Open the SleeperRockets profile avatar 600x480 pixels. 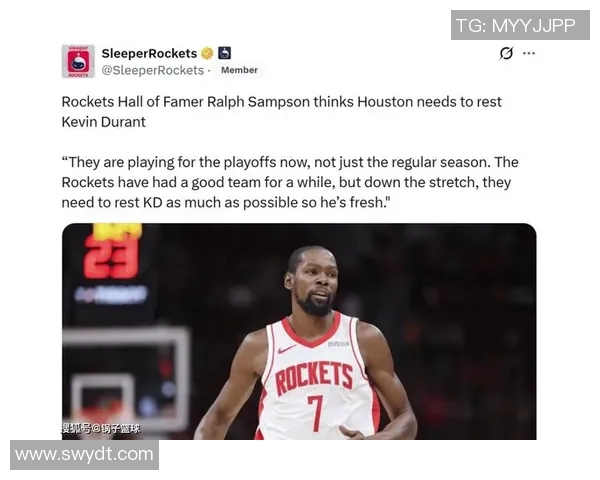[78, 61]
